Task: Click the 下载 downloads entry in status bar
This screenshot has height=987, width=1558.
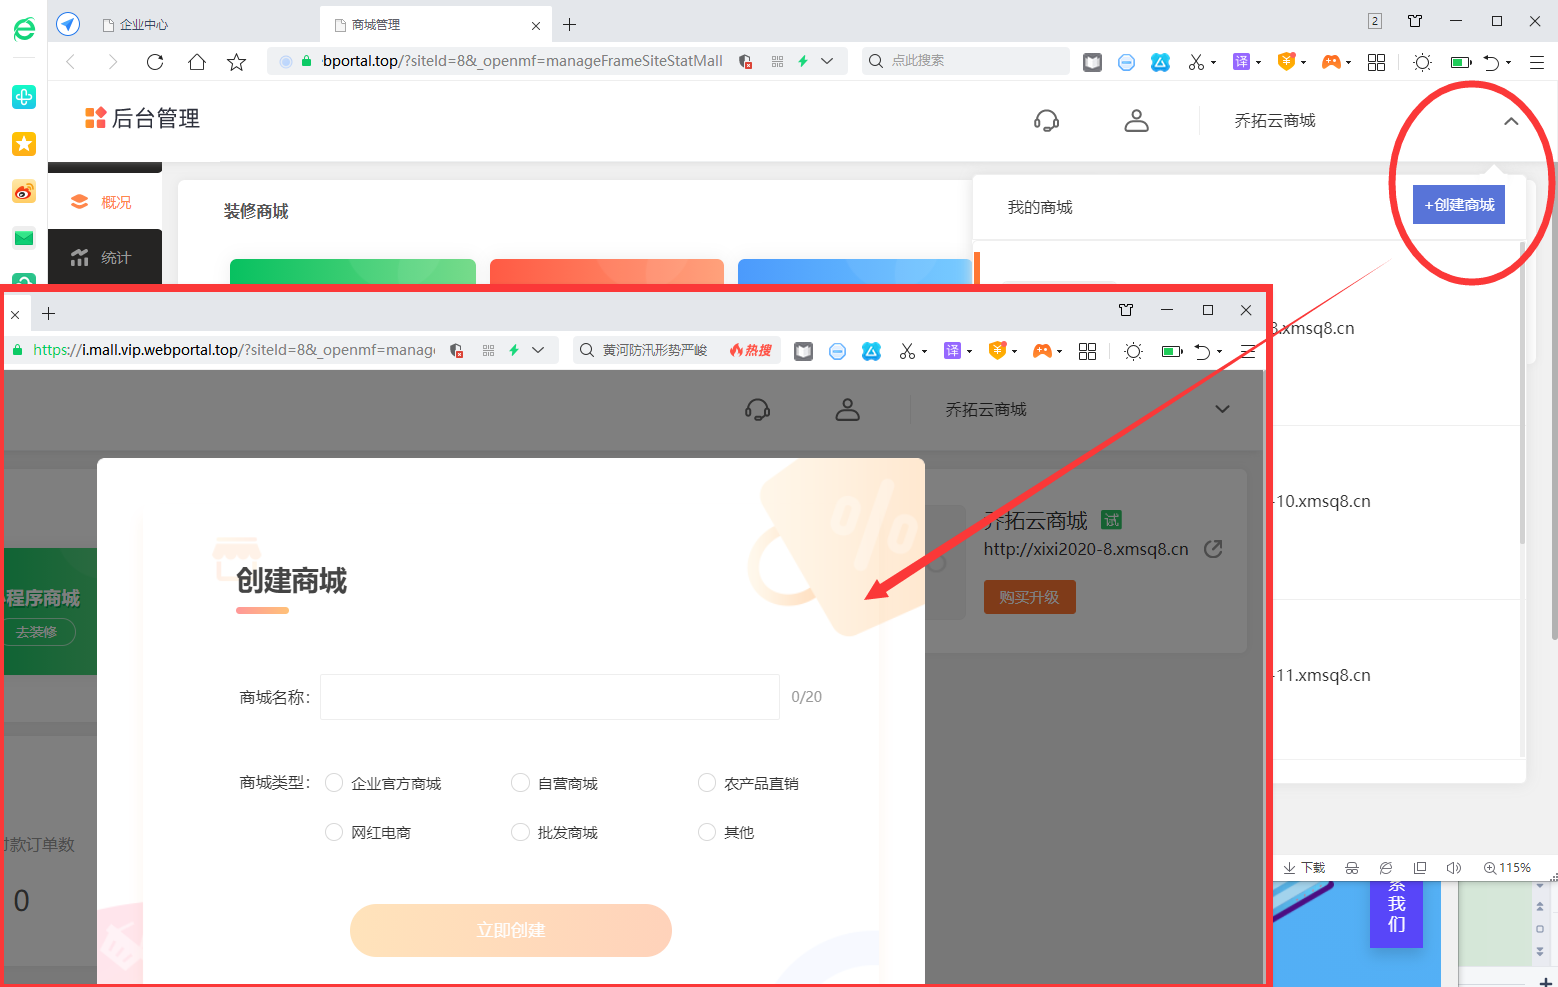Action: [1305, 868]
